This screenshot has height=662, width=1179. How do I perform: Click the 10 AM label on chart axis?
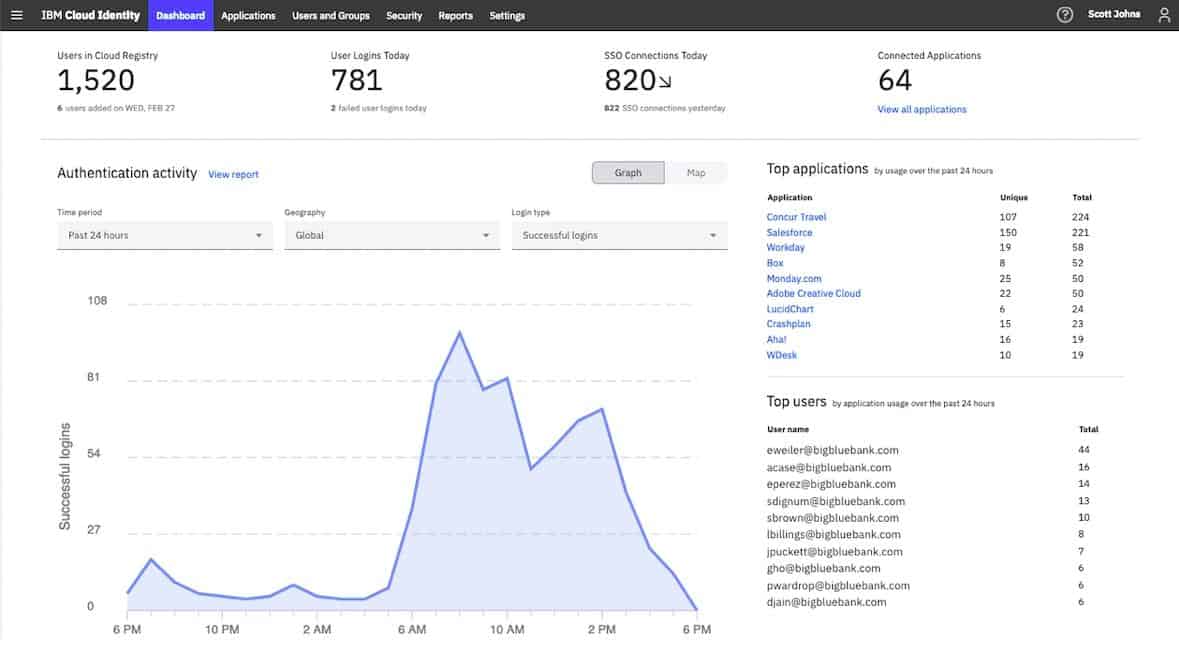click(507, 629)
